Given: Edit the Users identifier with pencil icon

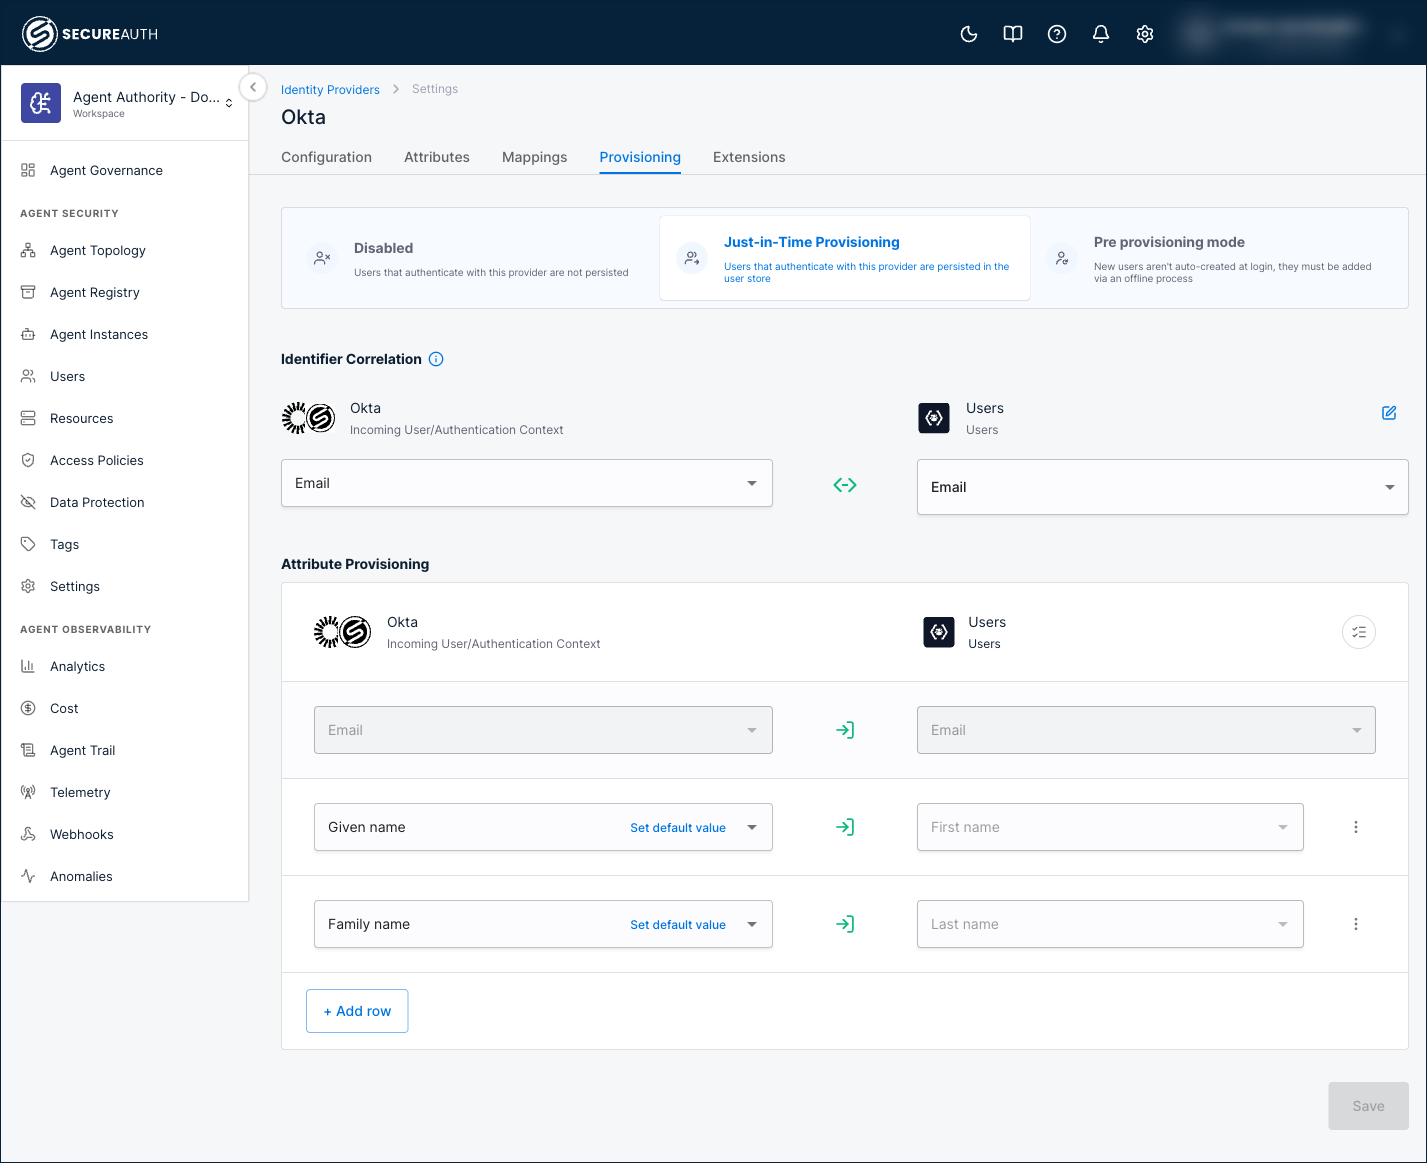Looking at the screenshot, I should tap(1389, 413).
